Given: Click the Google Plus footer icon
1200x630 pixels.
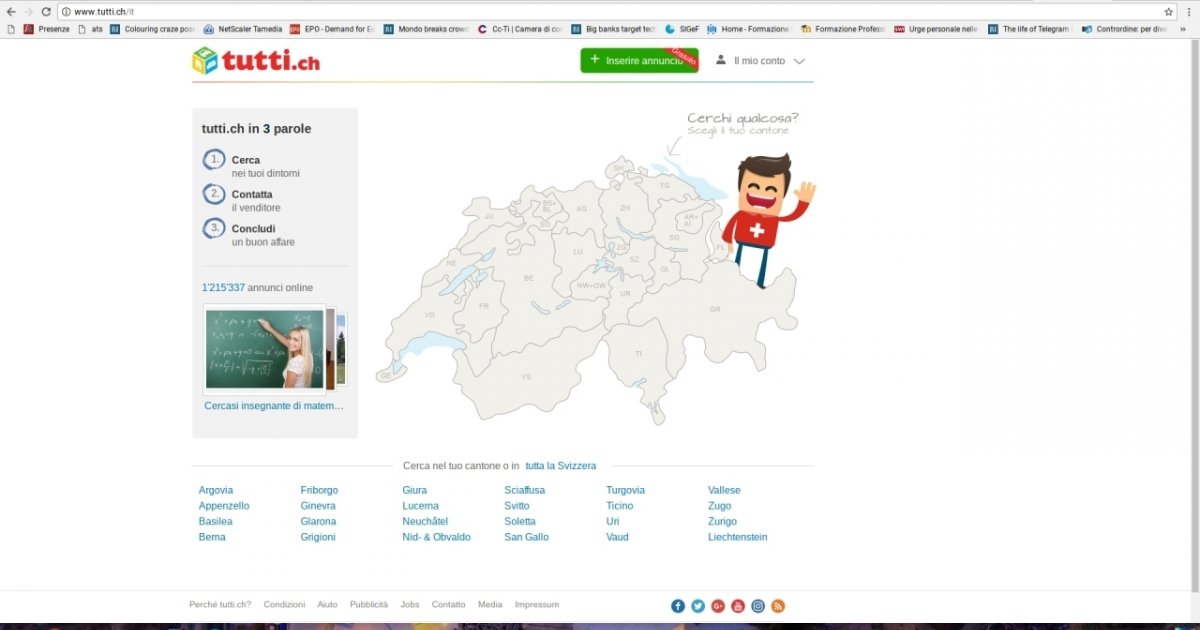Looking at the screenshot, I should [718, 606].
